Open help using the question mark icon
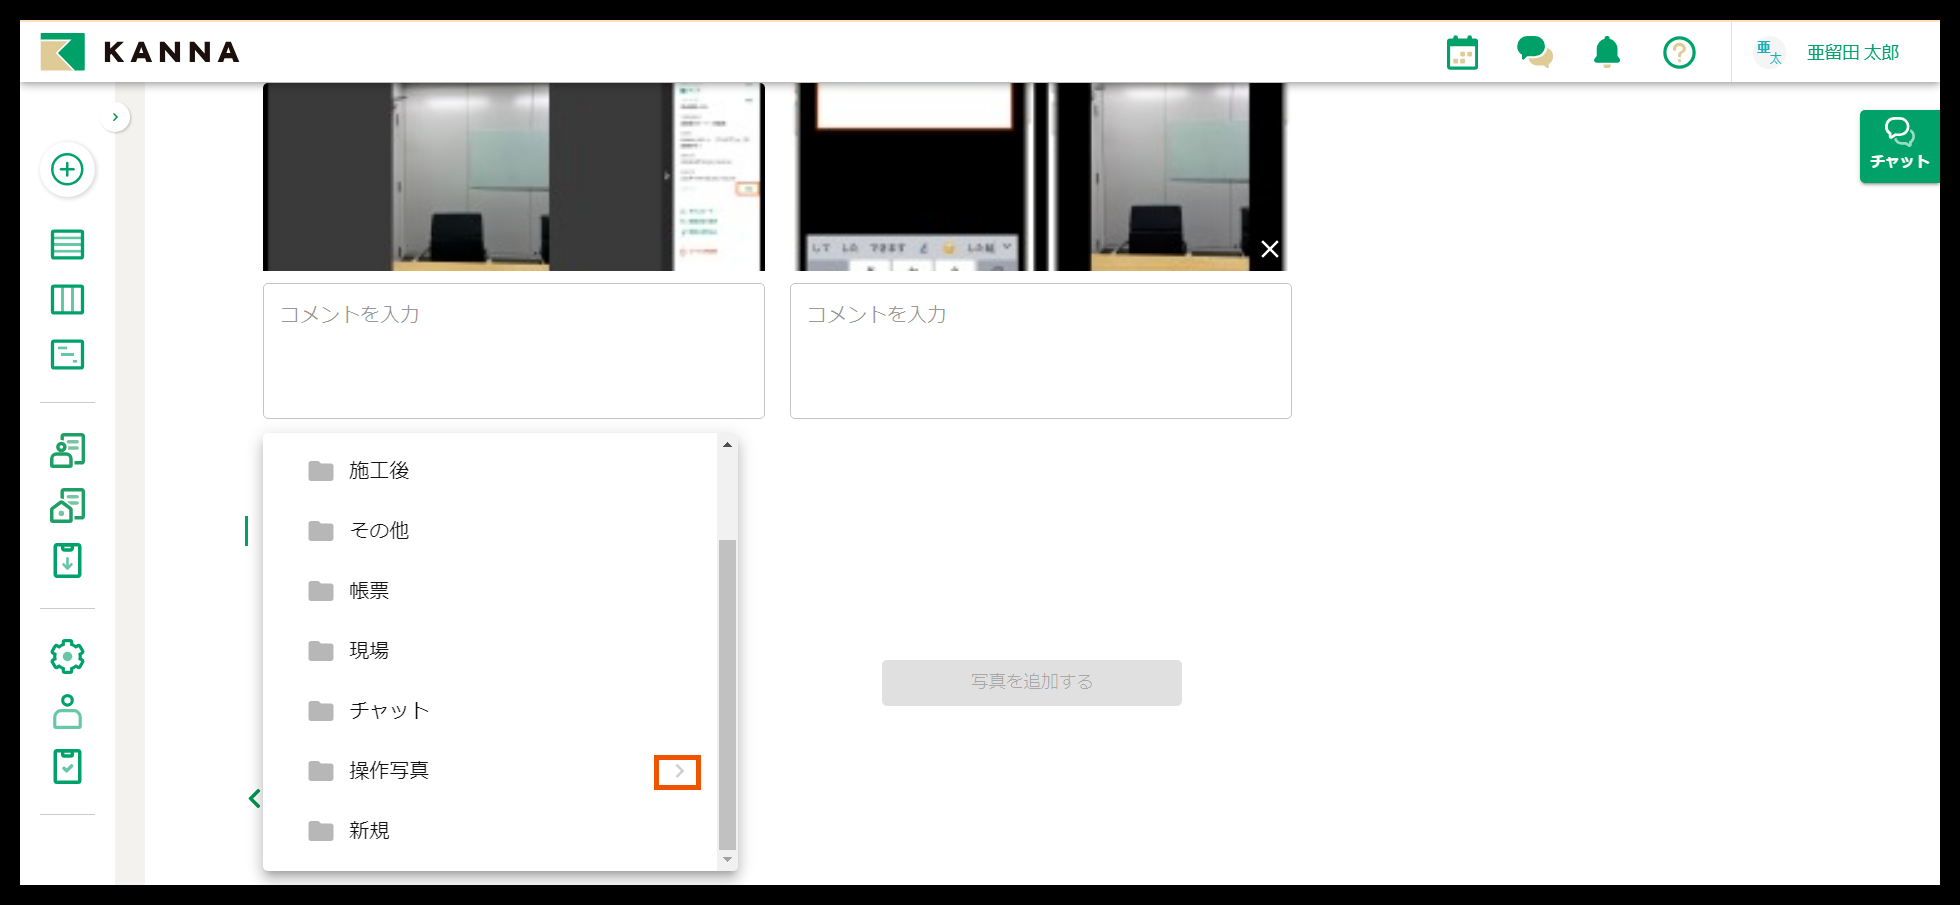Viewport: 1960px width, 905px height. [x=1679, y=52]
